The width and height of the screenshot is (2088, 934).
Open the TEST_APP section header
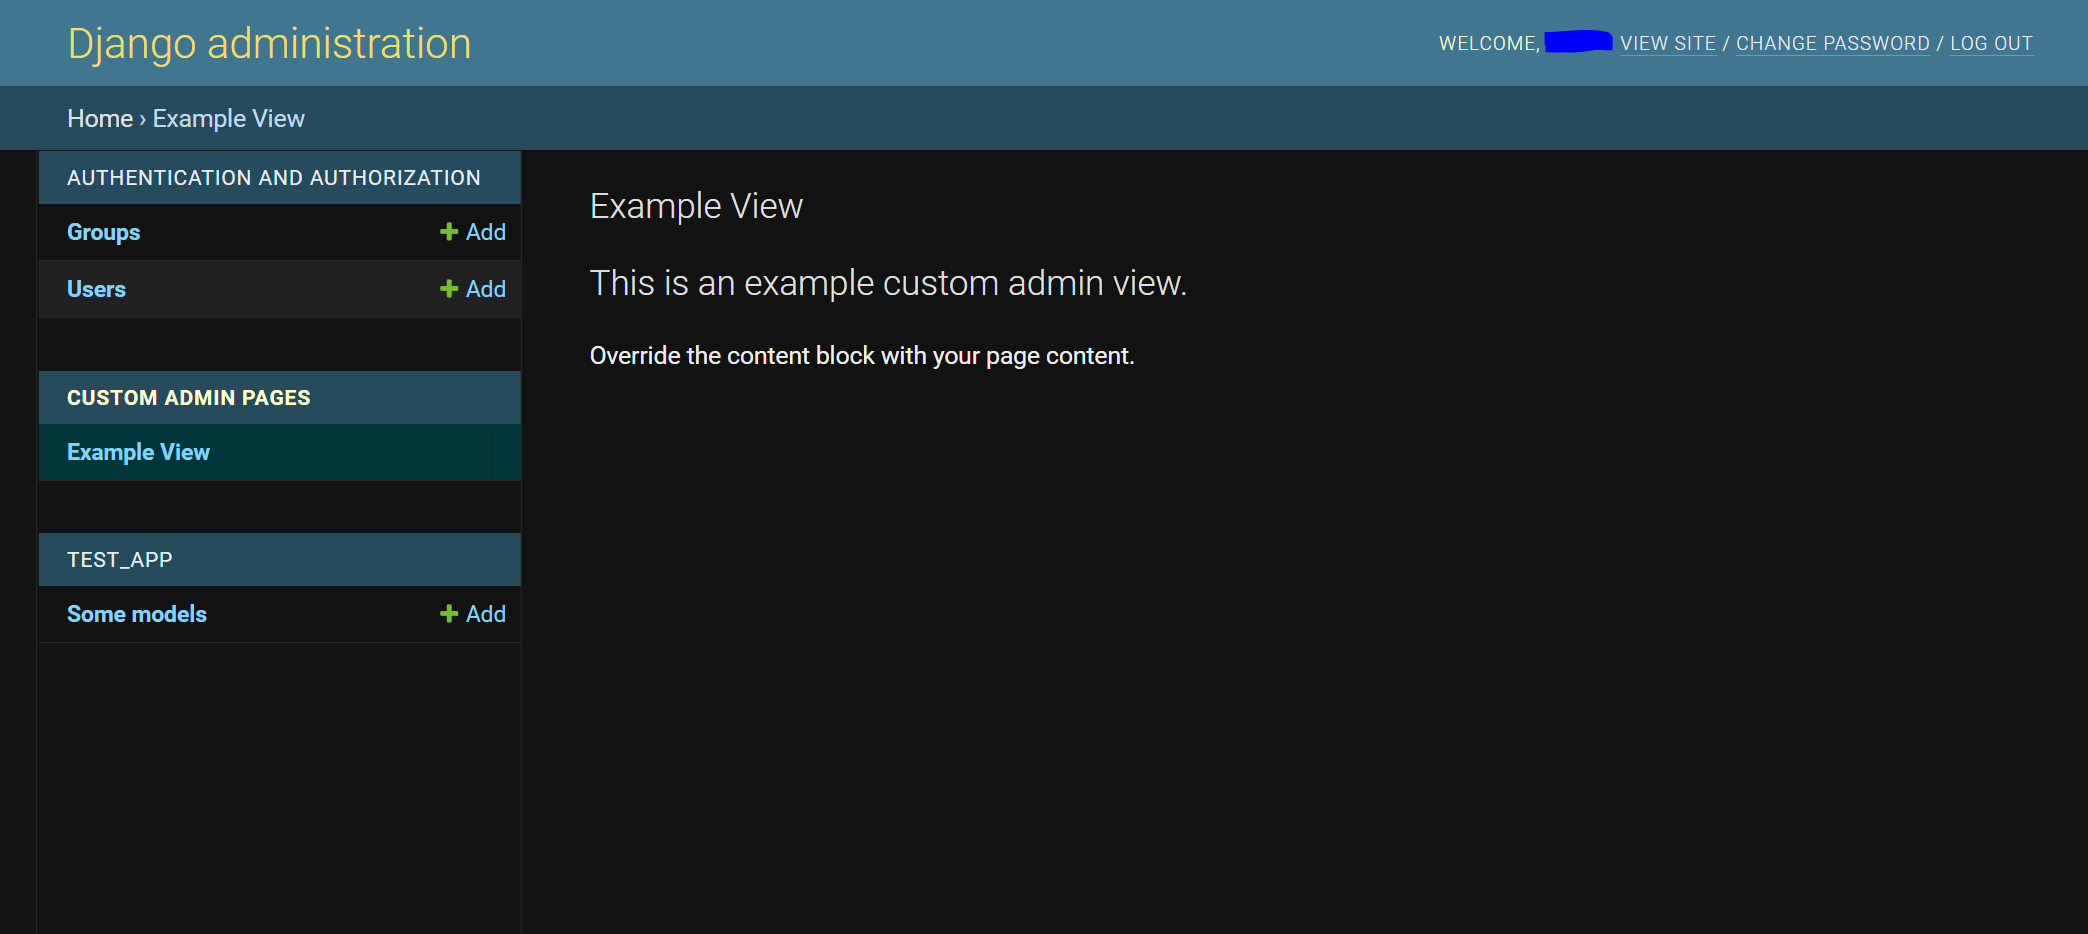click(x=120, y=560)
